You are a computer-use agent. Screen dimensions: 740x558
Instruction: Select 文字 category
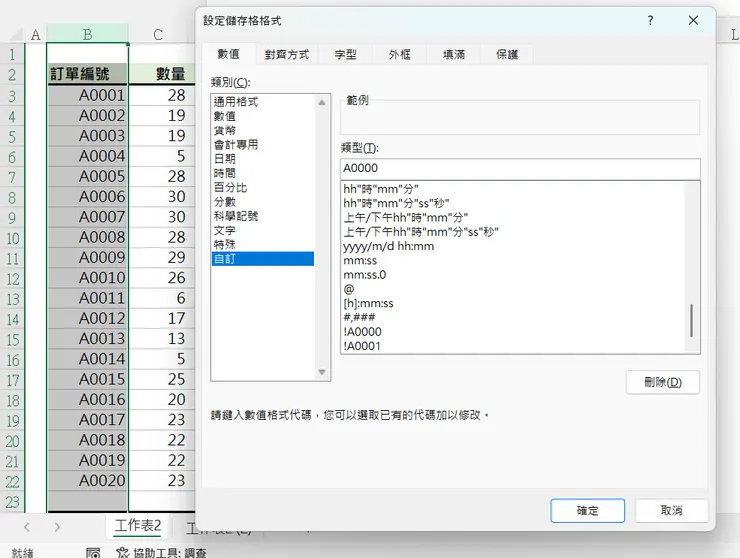pyautogui.click(x=263, y=230)
